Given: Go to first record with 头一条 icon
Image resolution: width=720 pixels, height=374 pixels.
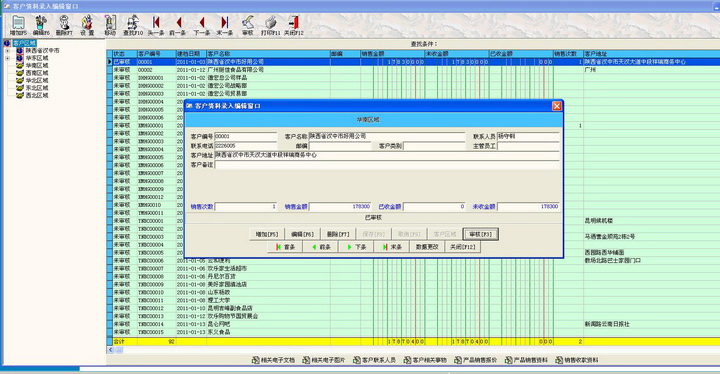Looking at the screenshot, I should (x=156, y=25).
